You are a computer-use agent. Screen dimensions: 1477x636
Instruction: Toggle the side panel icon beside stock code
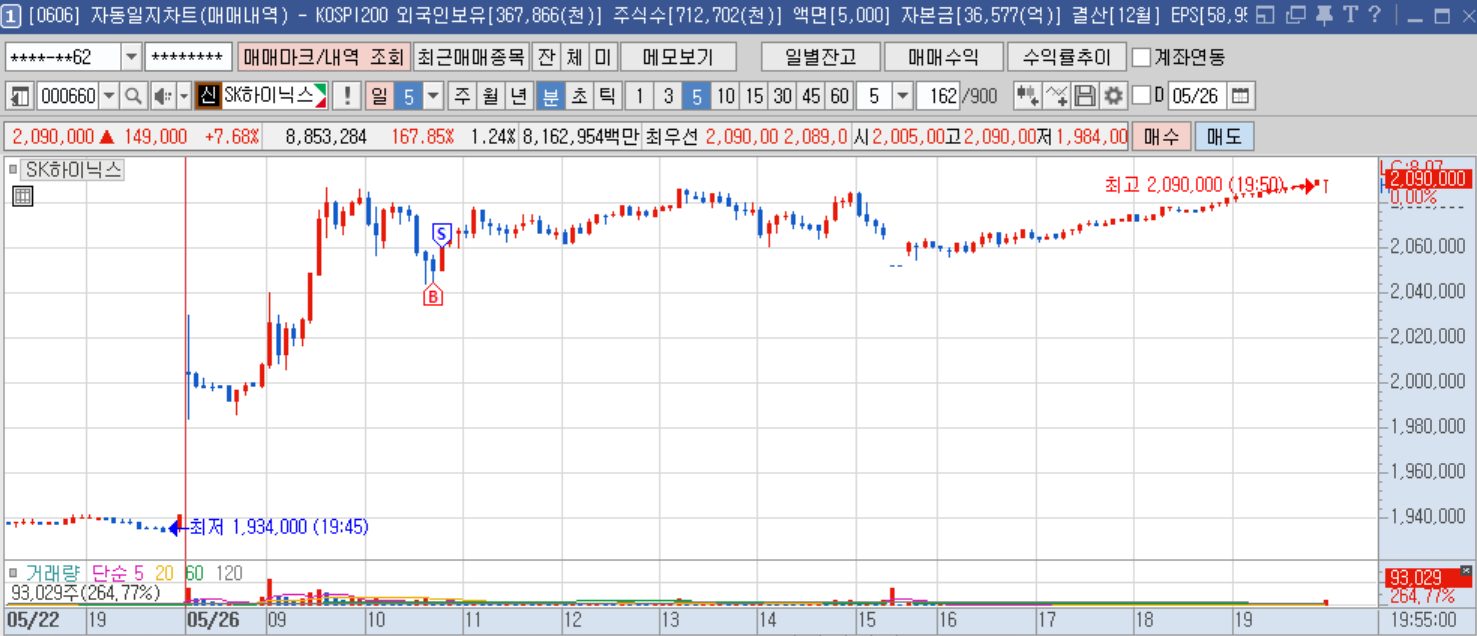(21, 96)
